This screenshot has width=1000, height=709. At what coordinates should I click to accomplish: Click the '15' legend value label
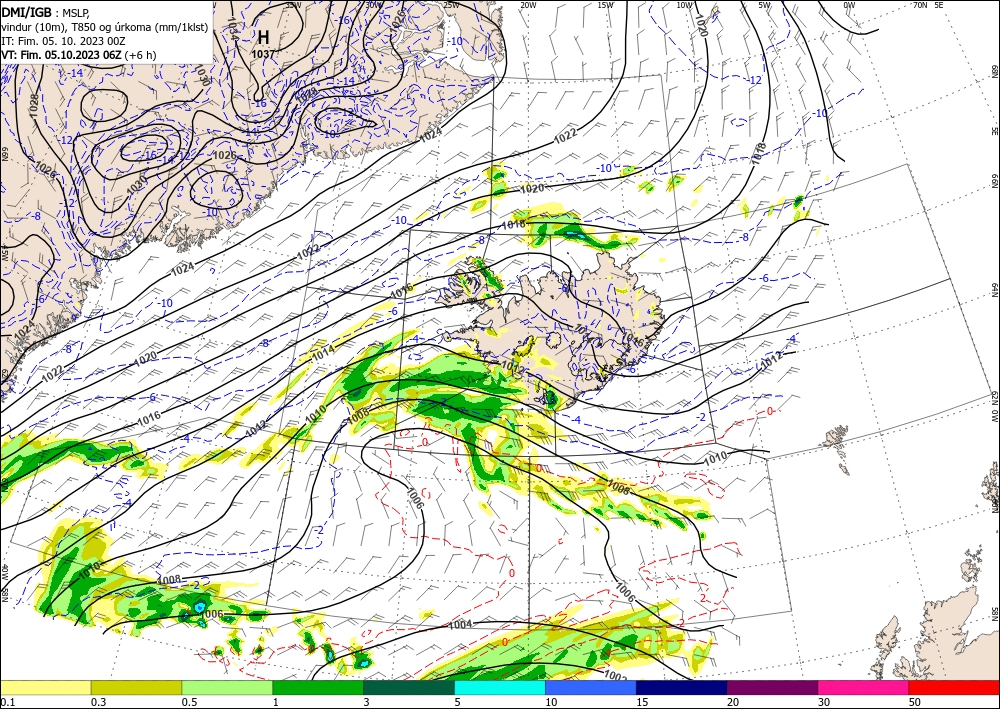642,702
